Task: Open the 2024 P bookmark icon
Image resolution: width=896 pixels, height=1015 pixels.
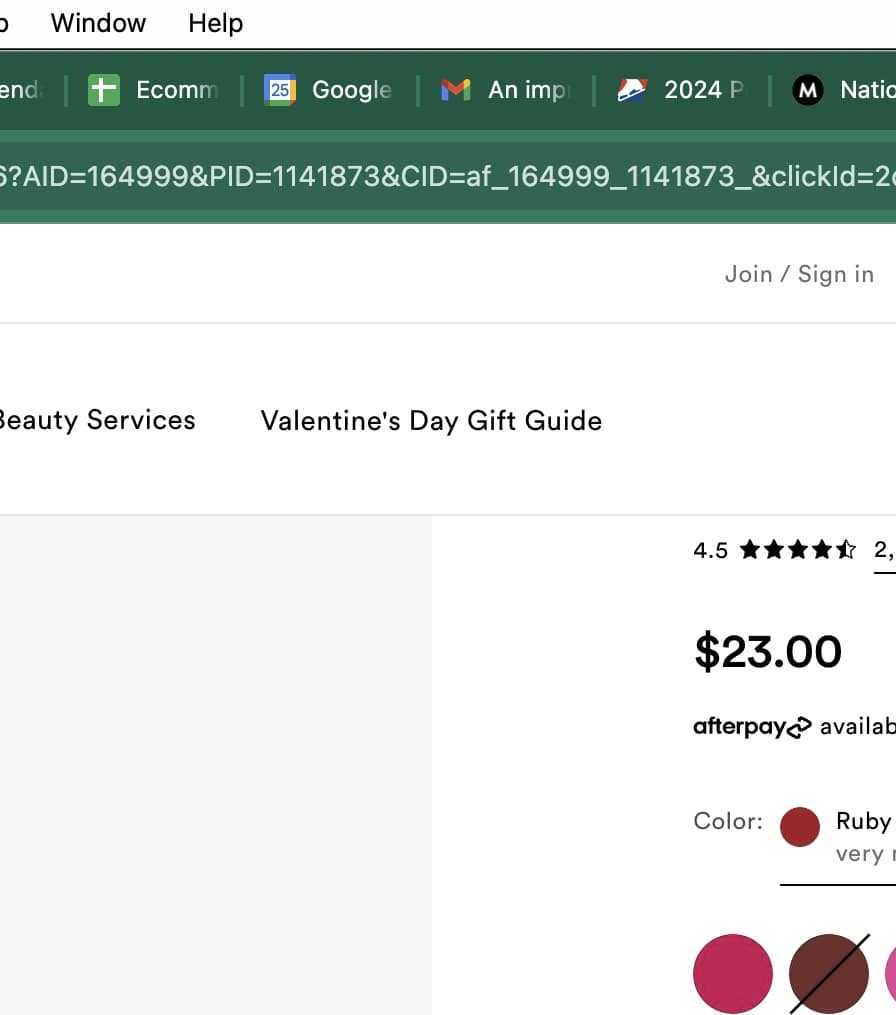Action: 632,90
